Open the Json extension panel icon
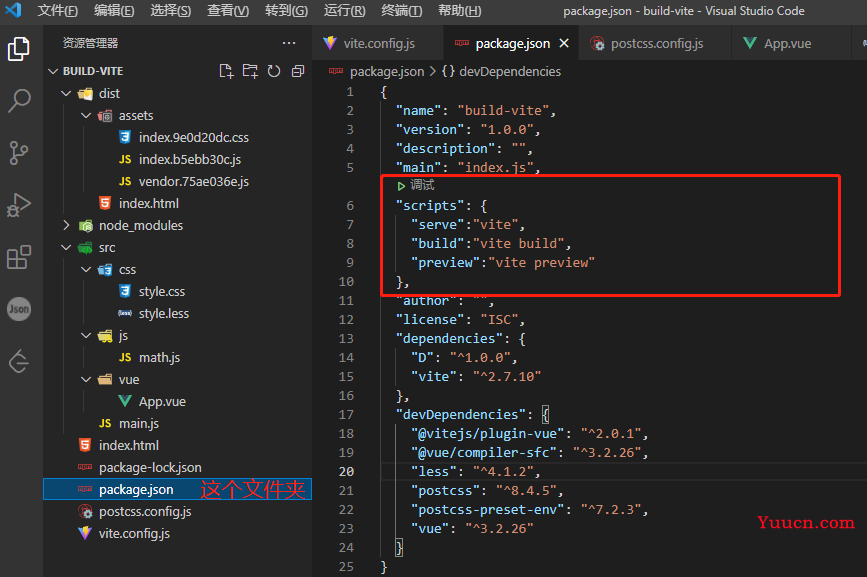Image resolution: width=867 pixels, height=577 pixels. click(19, 309)
